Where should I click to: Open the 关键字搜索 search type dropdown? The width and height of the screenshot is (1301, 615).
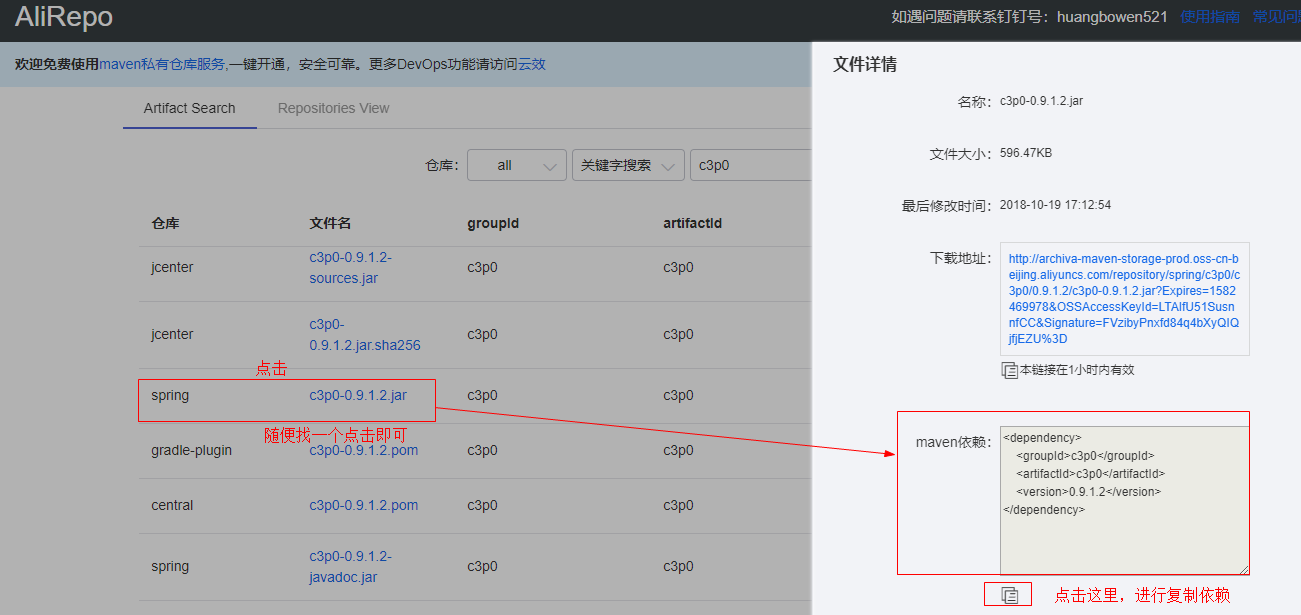[x=627, y=165]
